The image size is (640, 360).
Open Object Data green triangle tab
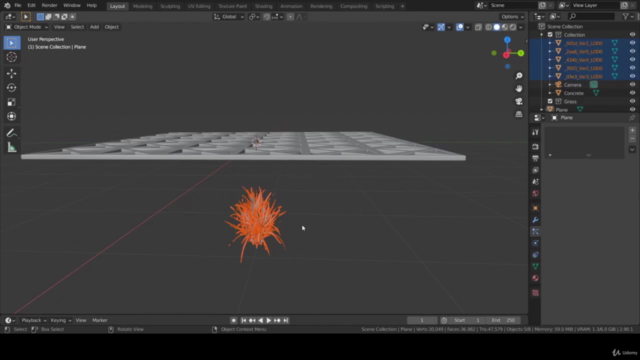(x=536, y=267)
